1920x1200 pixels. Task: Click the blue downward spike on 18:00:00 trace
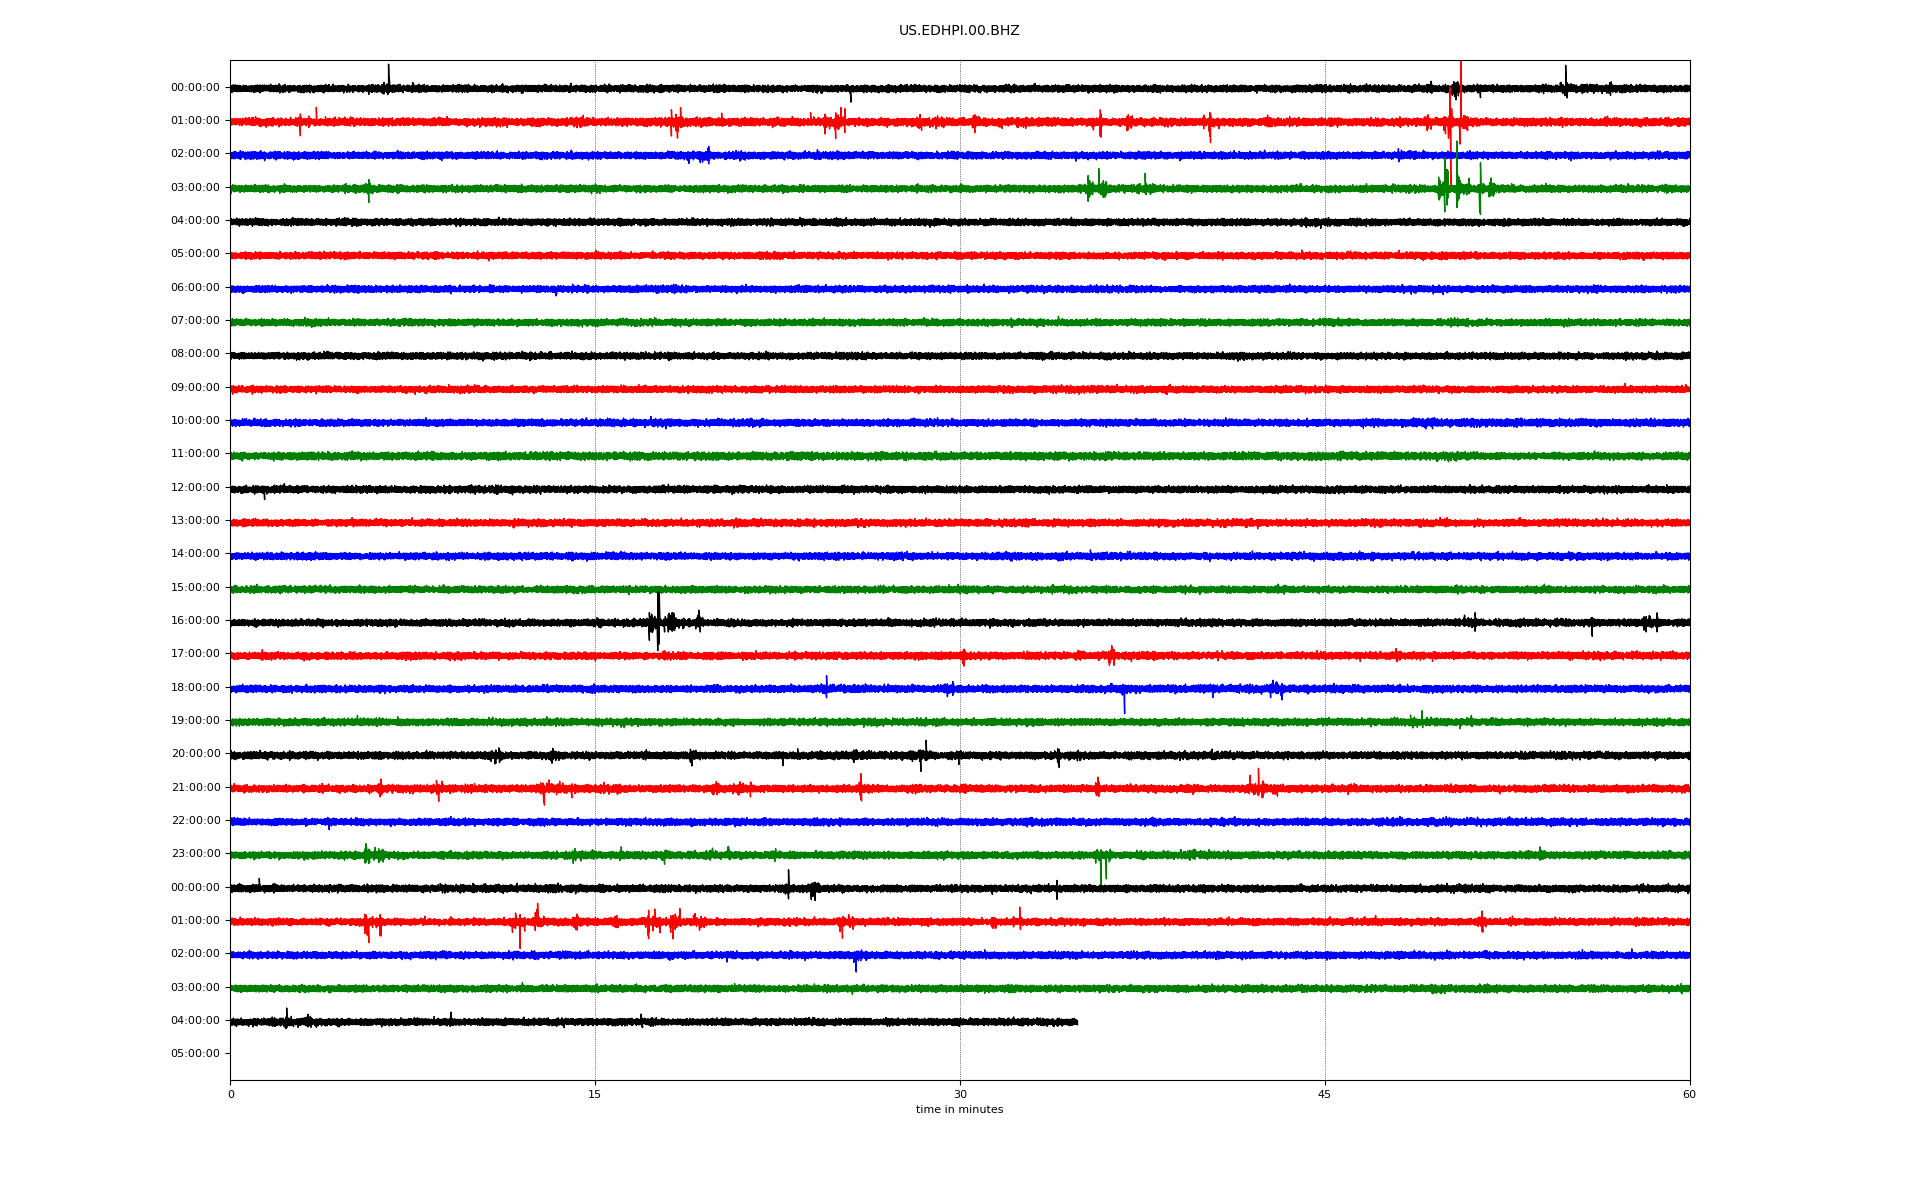click(x=1124, y=704)
